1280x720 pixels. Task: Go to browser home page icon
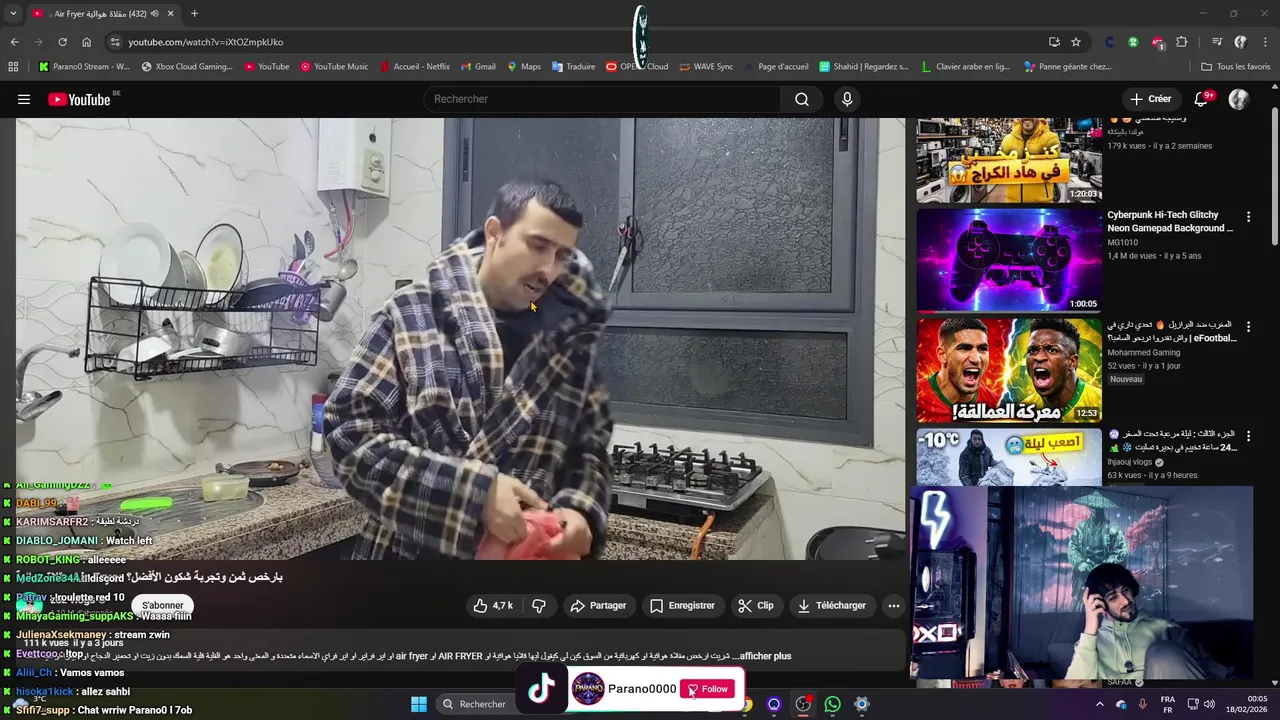tap(86, 42)
